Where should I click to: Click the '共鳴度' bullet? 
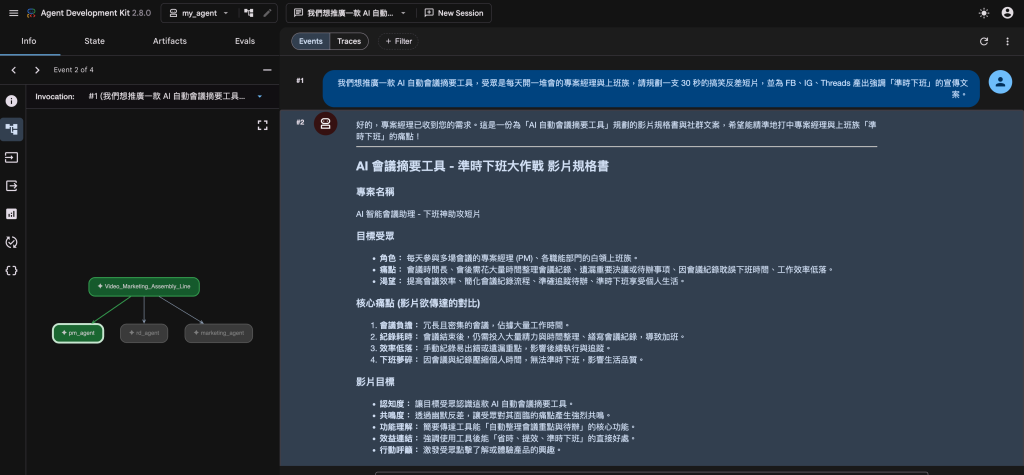click(x=495, y=415)
